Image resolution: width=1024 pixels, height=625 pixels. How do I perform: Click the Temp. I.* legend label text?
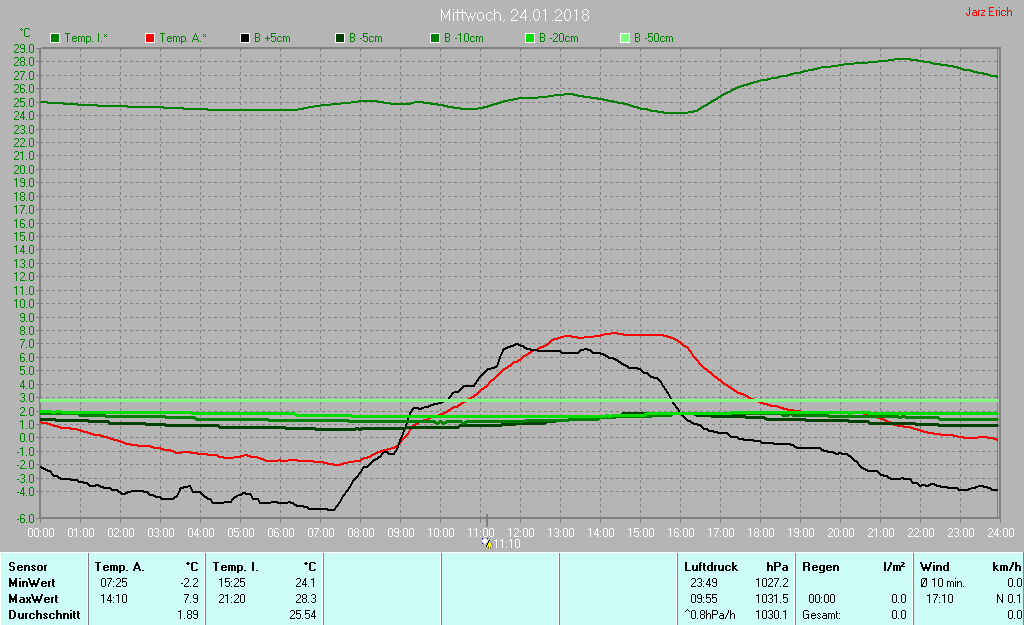click(x=85, y=38)
